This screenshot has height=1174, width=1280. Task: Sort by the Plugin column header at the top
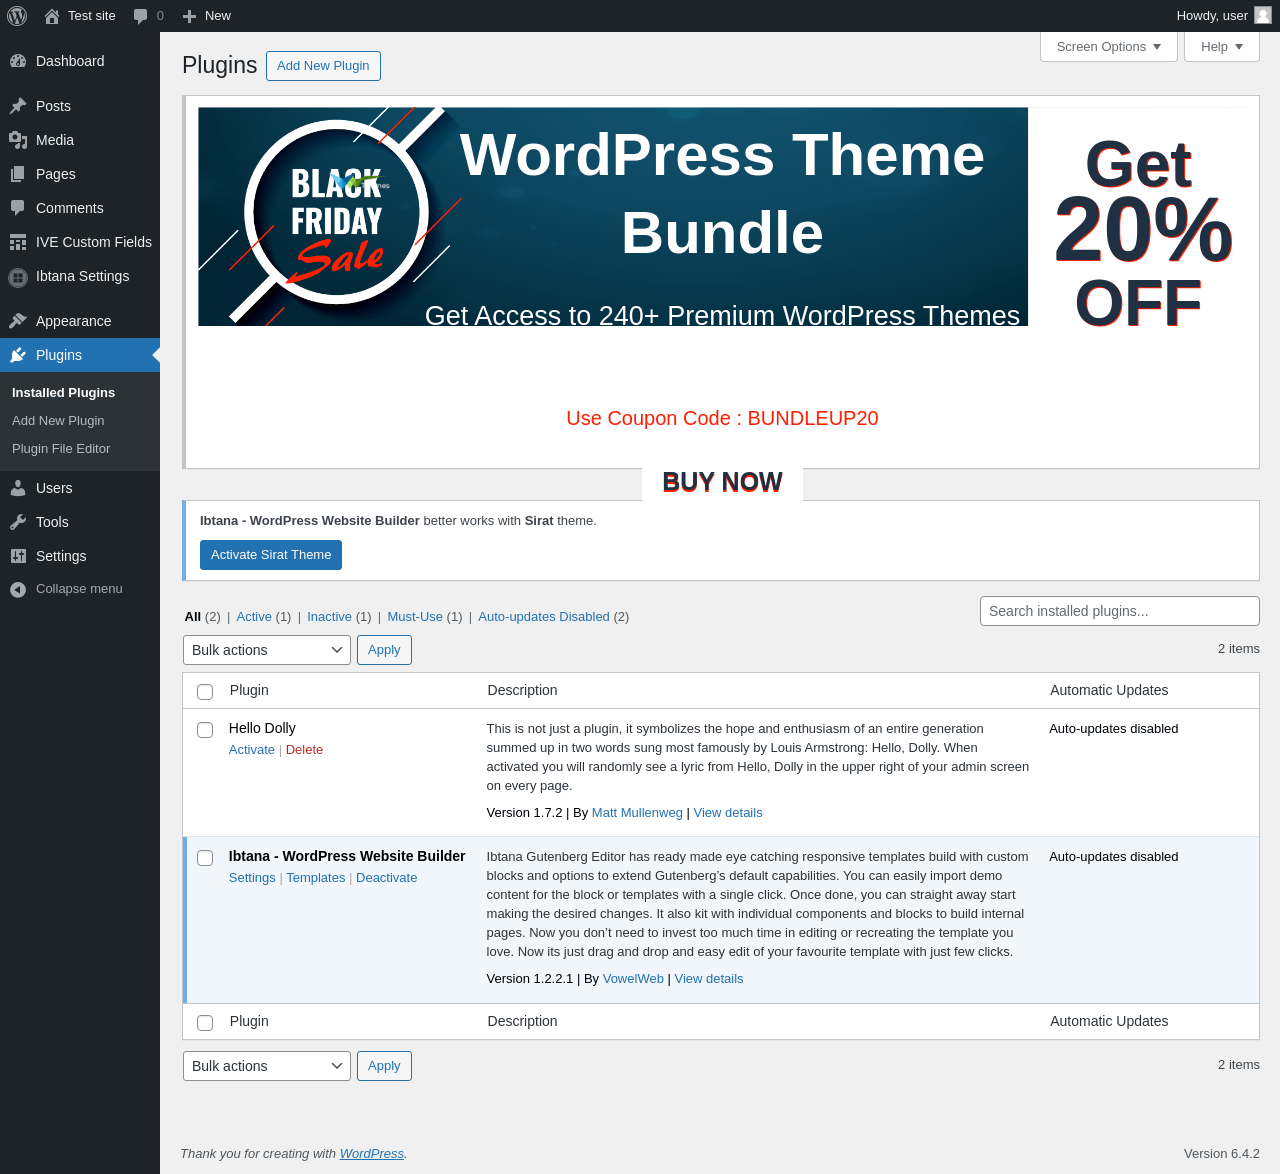[249, 691]
